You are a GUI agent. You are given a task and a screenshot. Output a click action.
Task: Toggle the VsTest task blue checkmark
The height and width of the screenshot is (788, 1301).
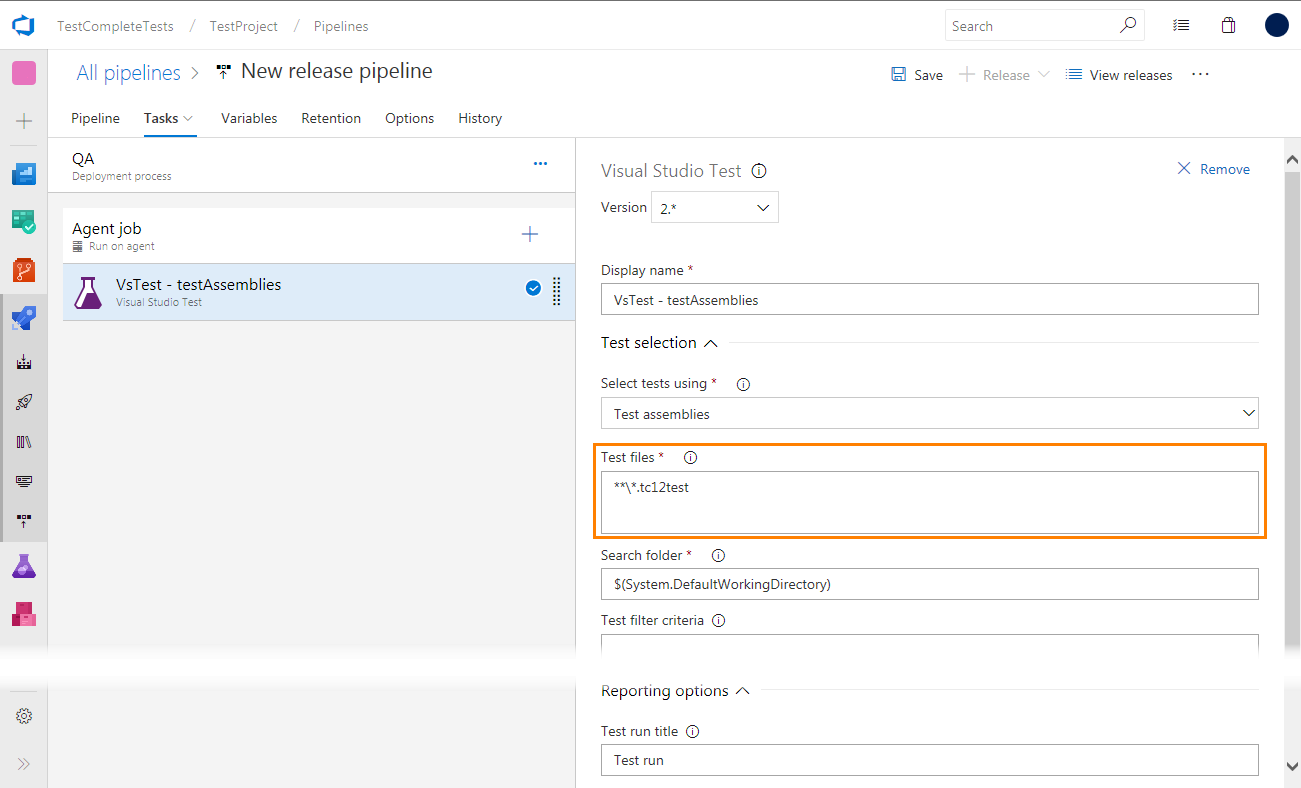[533, 289]
